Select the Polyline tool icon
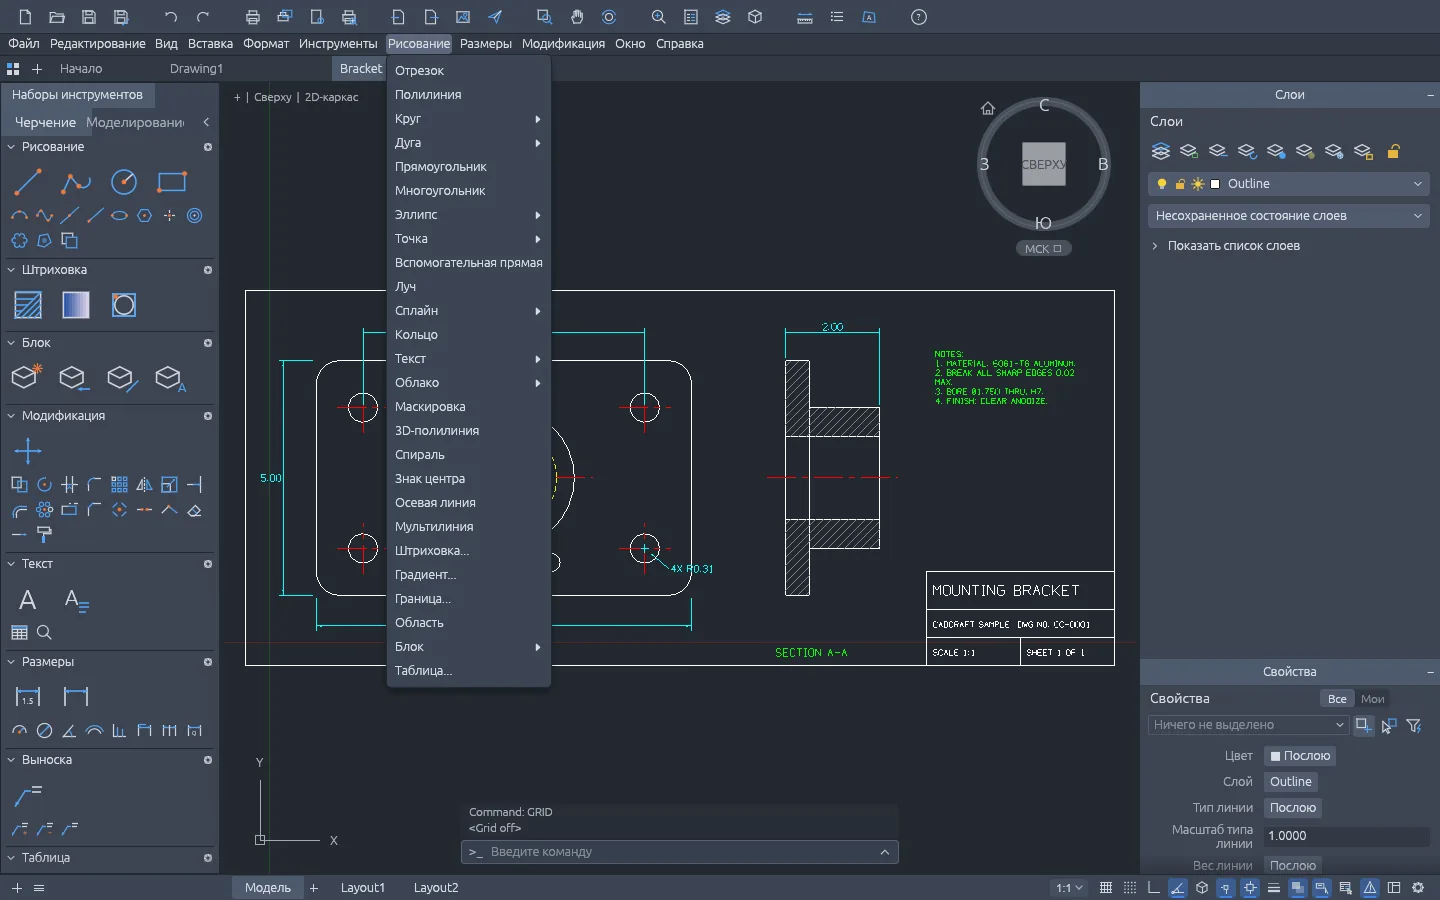 76,182
